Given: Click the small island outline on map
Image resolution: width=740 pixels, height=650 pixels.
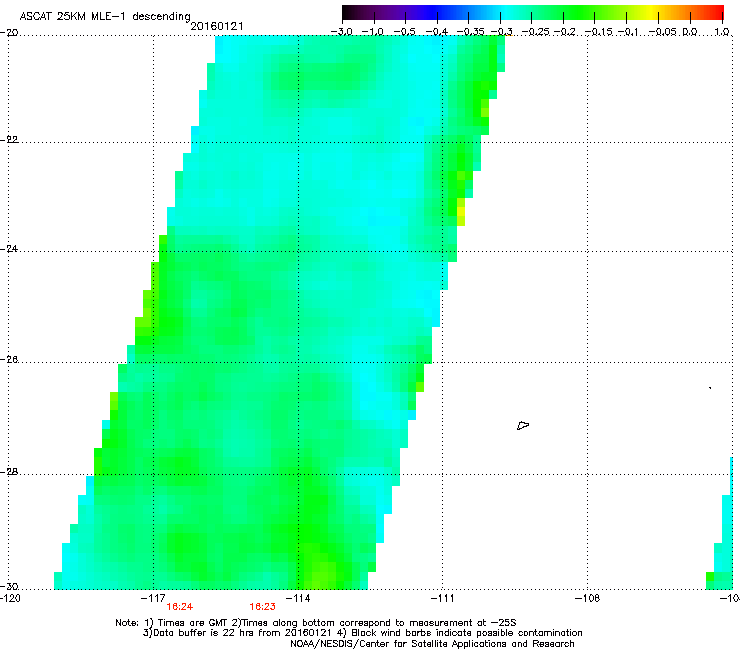Looking at the screenshot, I should pos(523,425).
